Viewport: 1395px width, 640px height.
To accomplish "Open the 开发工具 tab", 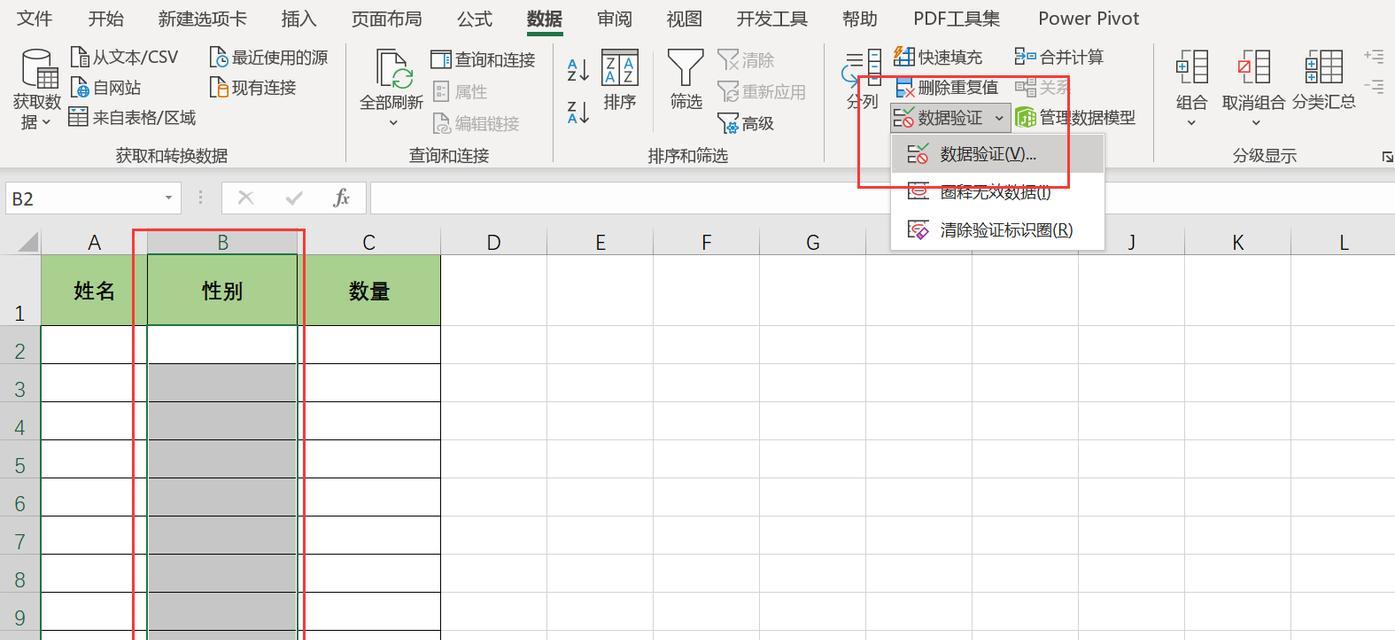I will pos(772,19).
